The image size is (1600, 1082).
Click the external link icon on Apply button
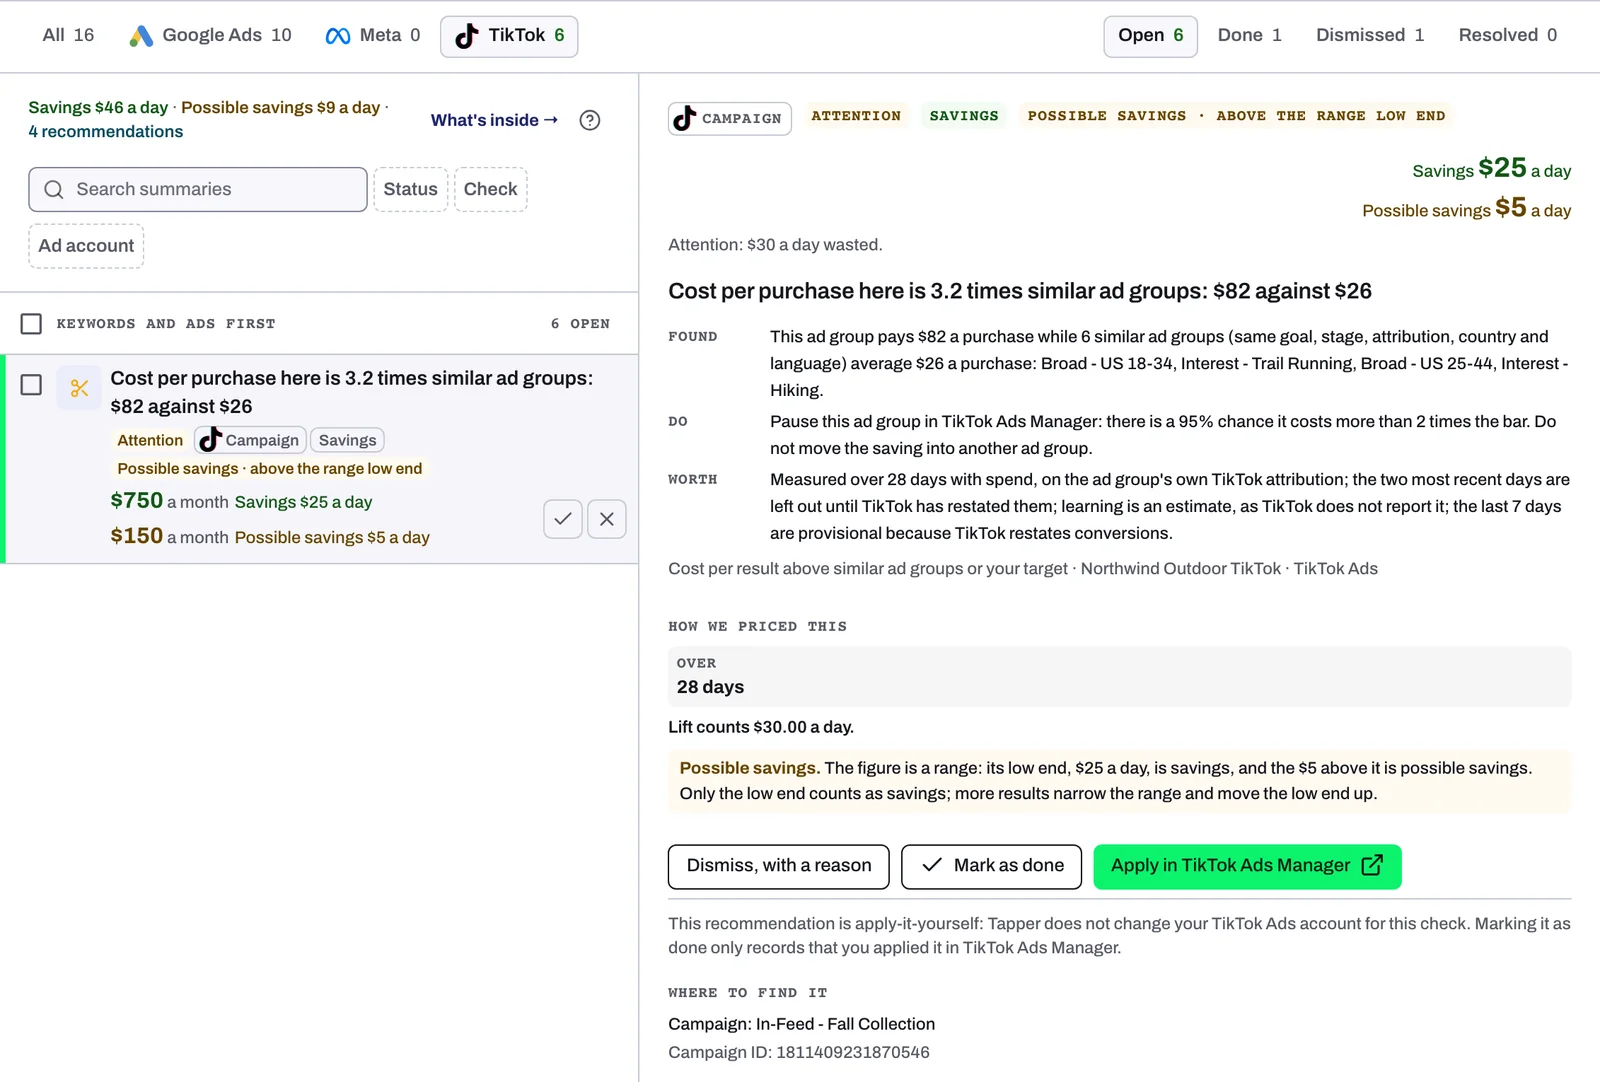click(x=1373, y=865)
